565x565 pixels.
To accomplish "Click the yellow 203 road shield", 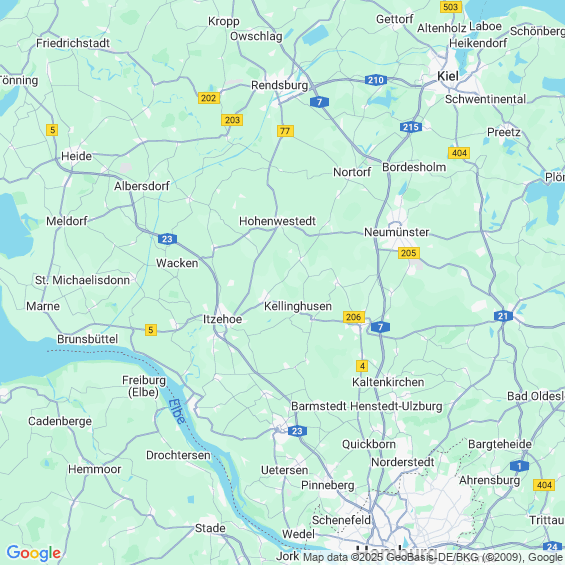I will coord(232,120).
